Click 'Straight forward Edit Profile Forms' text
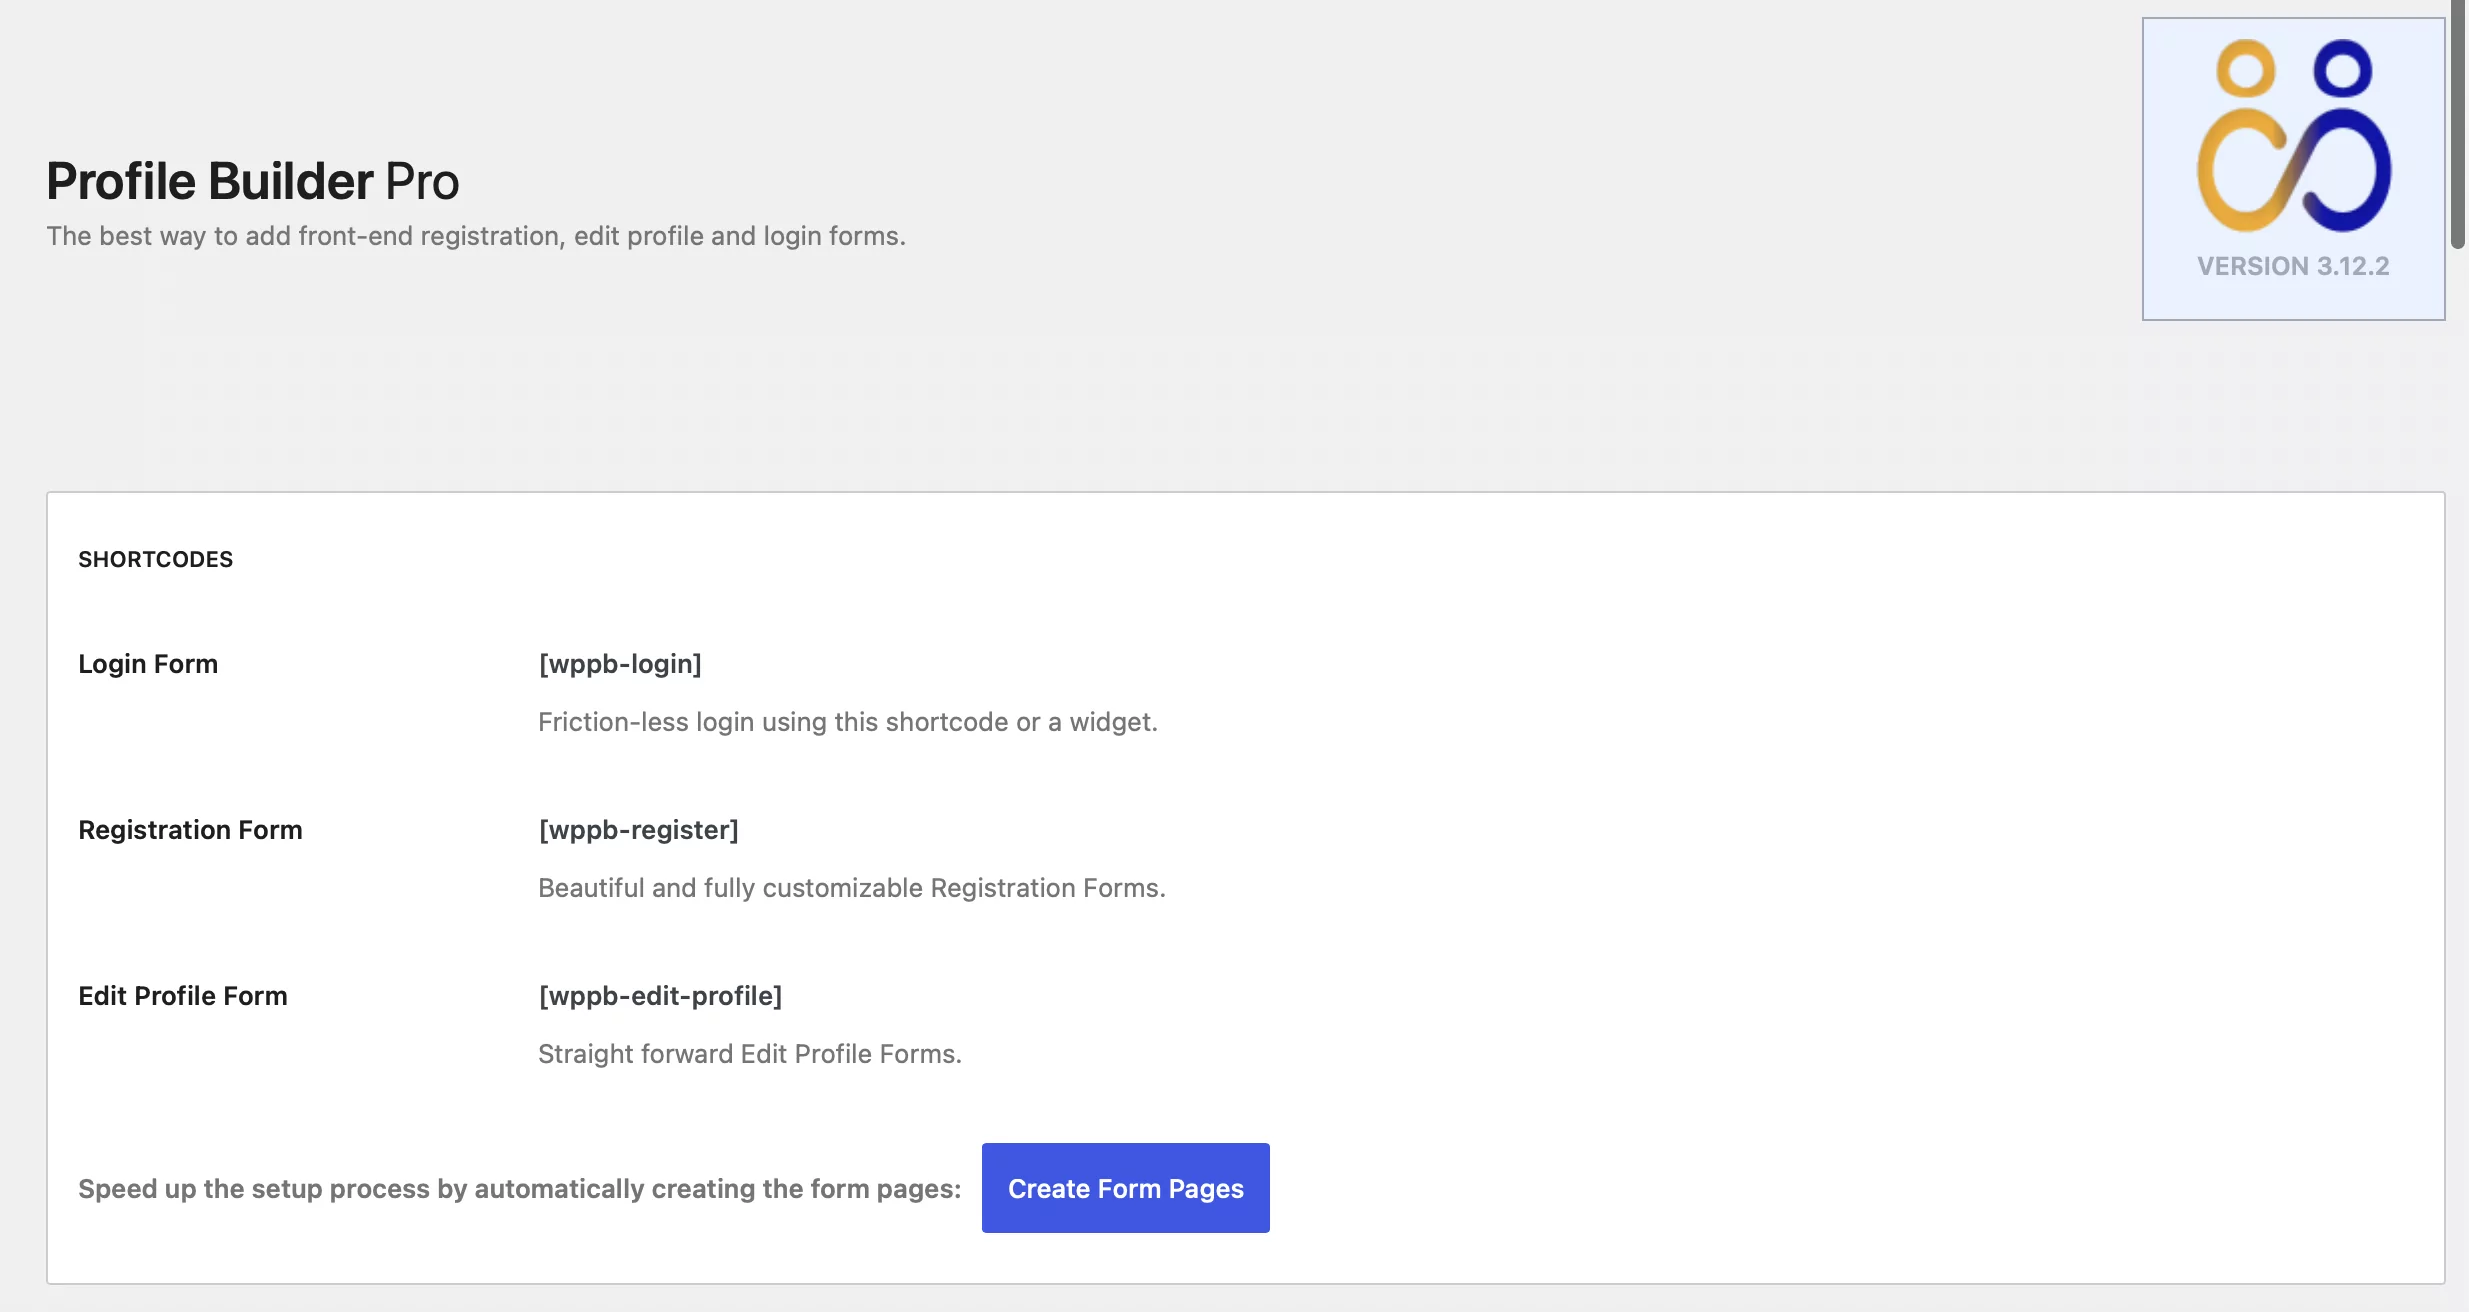Screen dimensions: 2469x1312 tap(750, 1054)
